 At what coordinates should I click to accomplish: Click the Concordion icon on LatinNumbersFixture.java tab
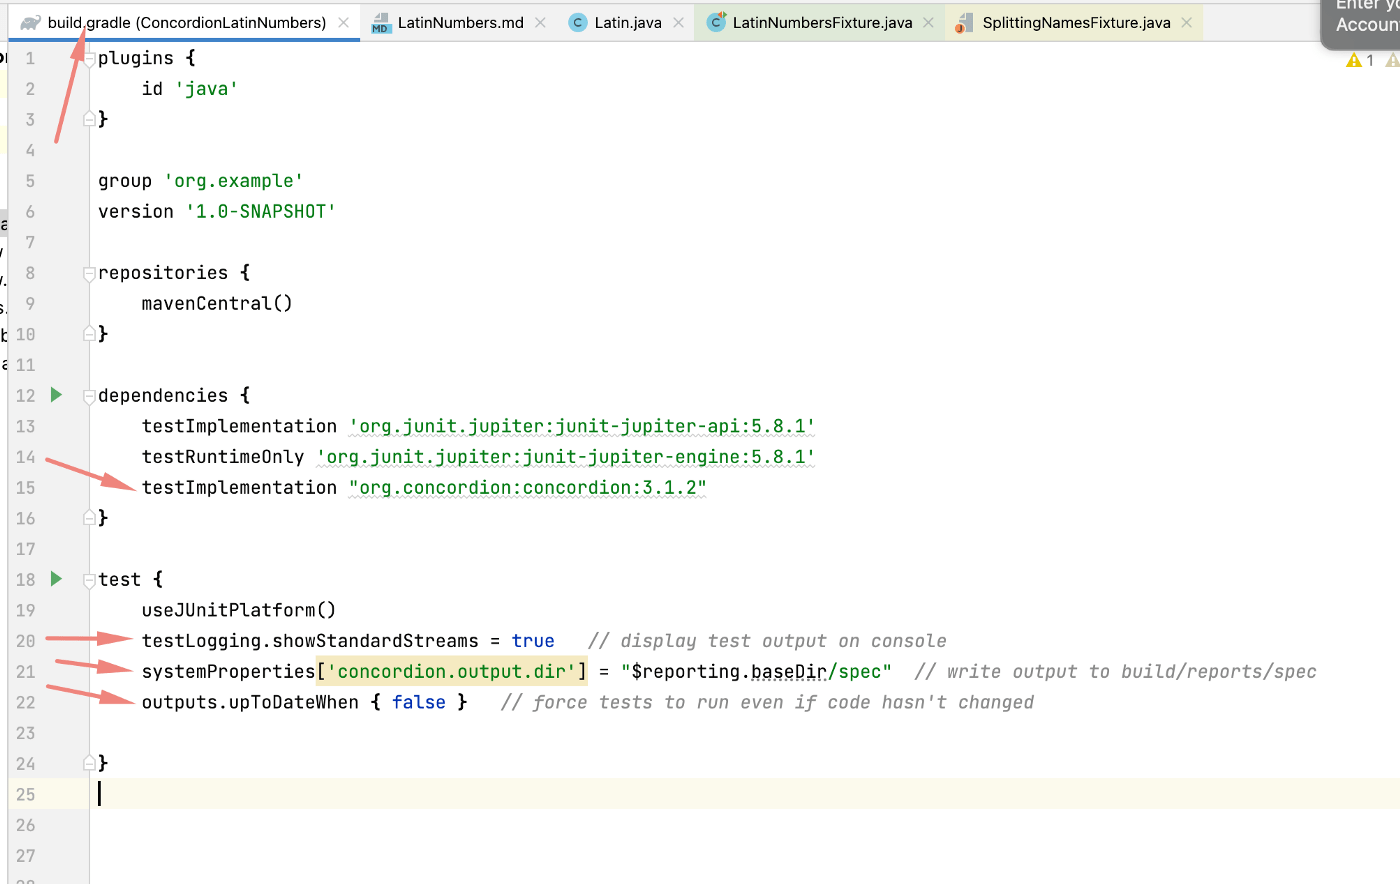(x=716, y=21)
